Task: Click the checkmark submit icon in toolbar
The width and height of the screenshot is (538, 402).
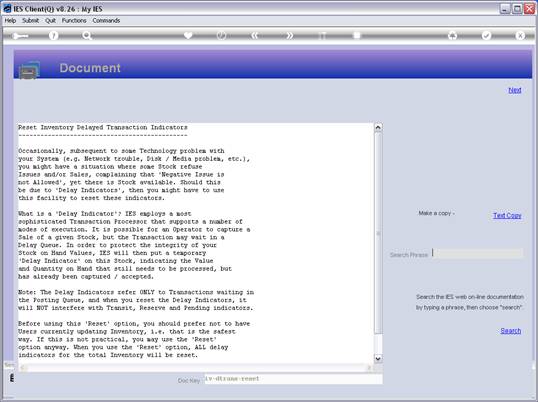Action: click(487, 35)
